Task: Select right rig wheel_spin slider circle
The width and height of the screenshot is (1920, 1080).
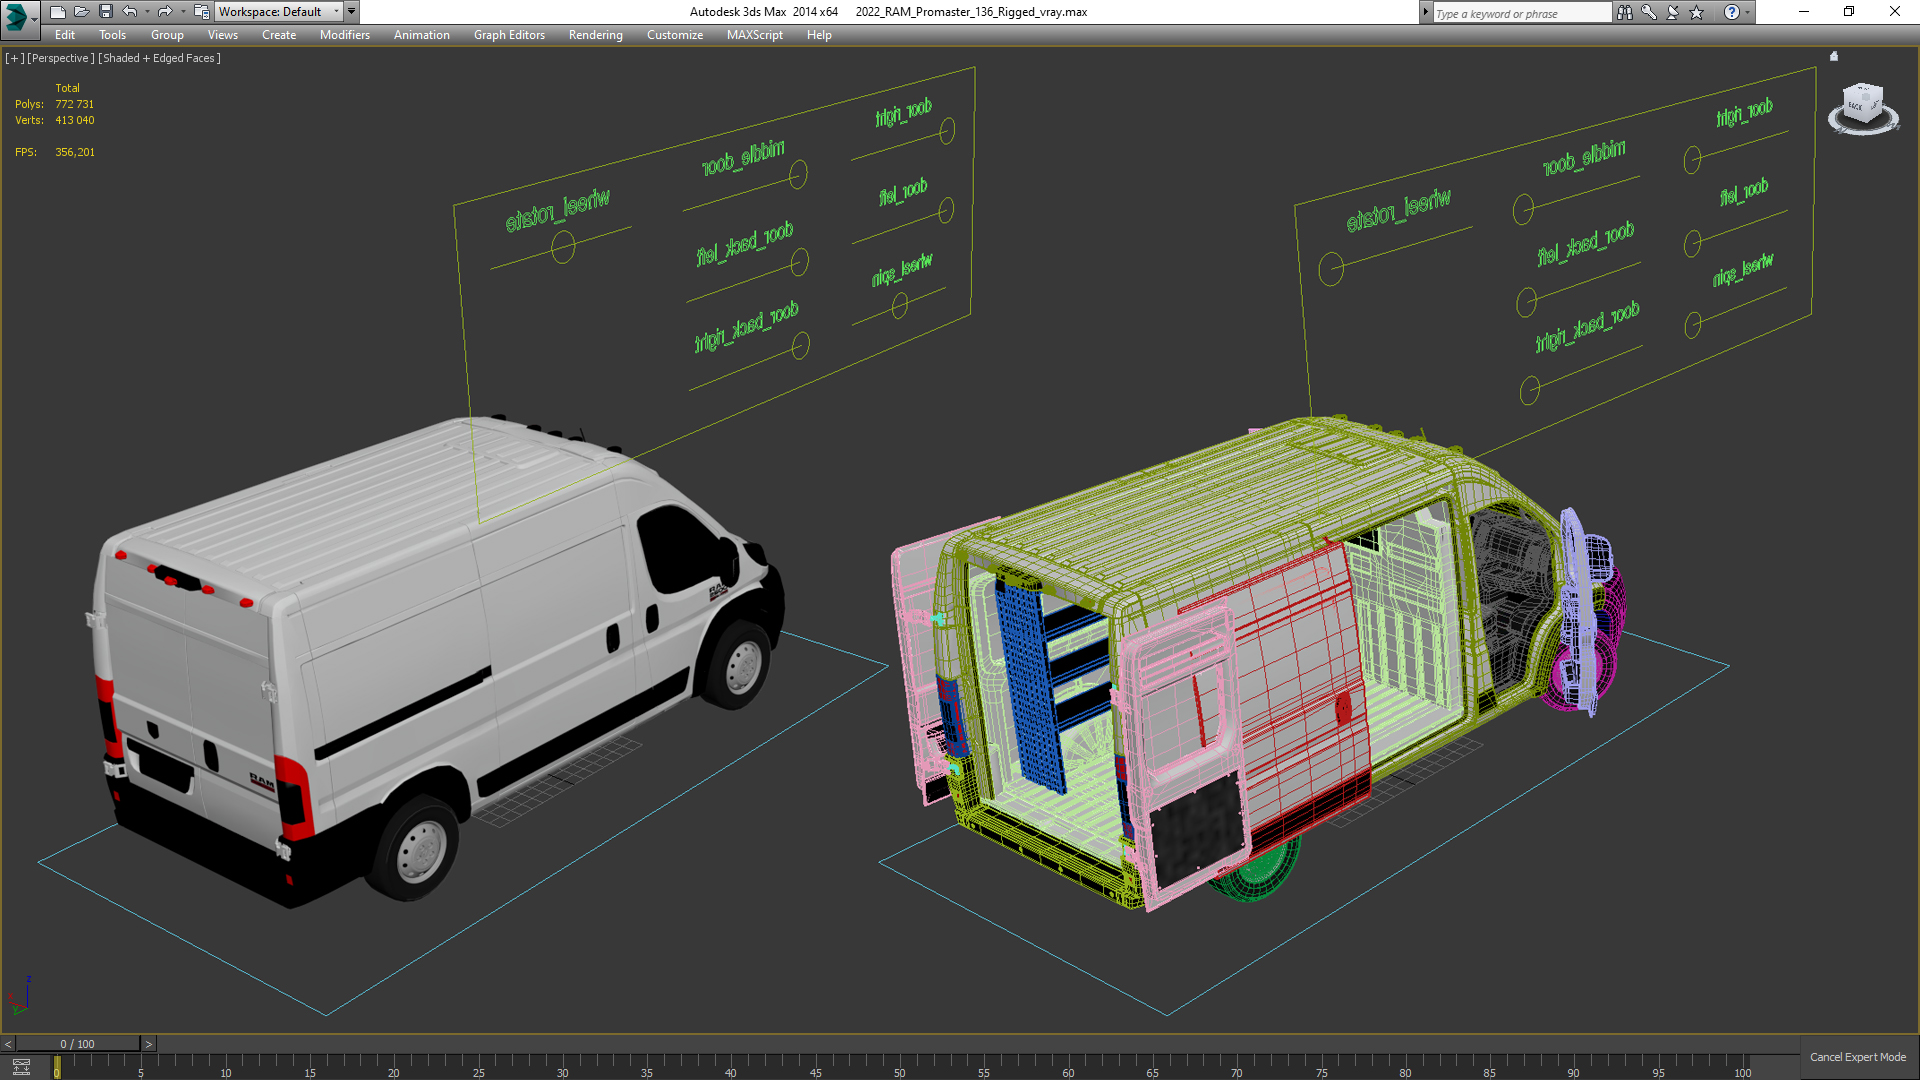Action: (x=1693, y=325)
